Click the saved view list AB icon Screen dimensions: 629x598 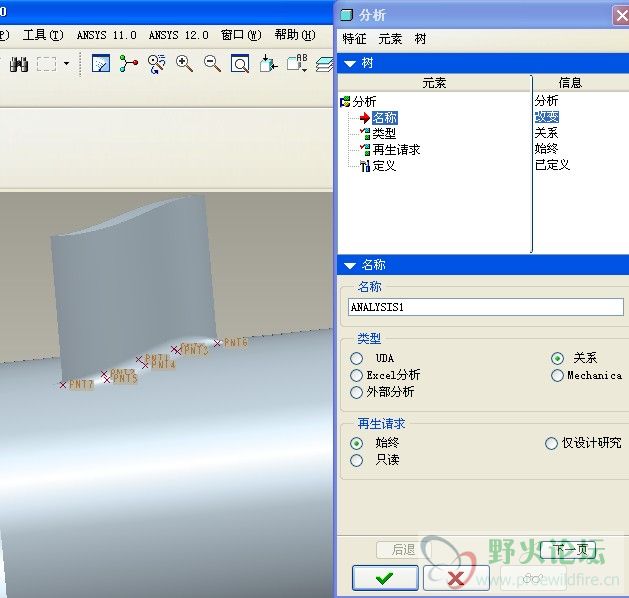click(x=297, y=63)
